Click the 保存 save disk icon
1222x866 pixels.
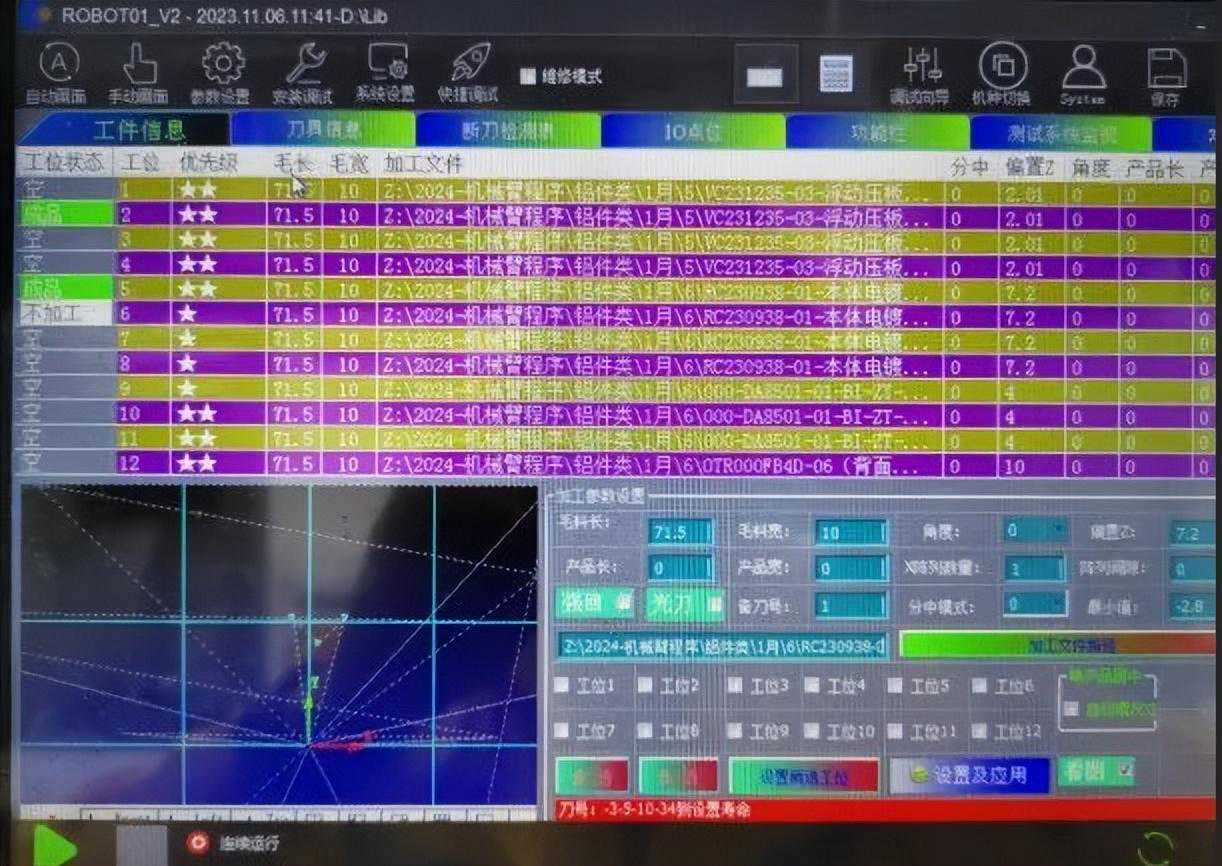[x=1166, y=73]
